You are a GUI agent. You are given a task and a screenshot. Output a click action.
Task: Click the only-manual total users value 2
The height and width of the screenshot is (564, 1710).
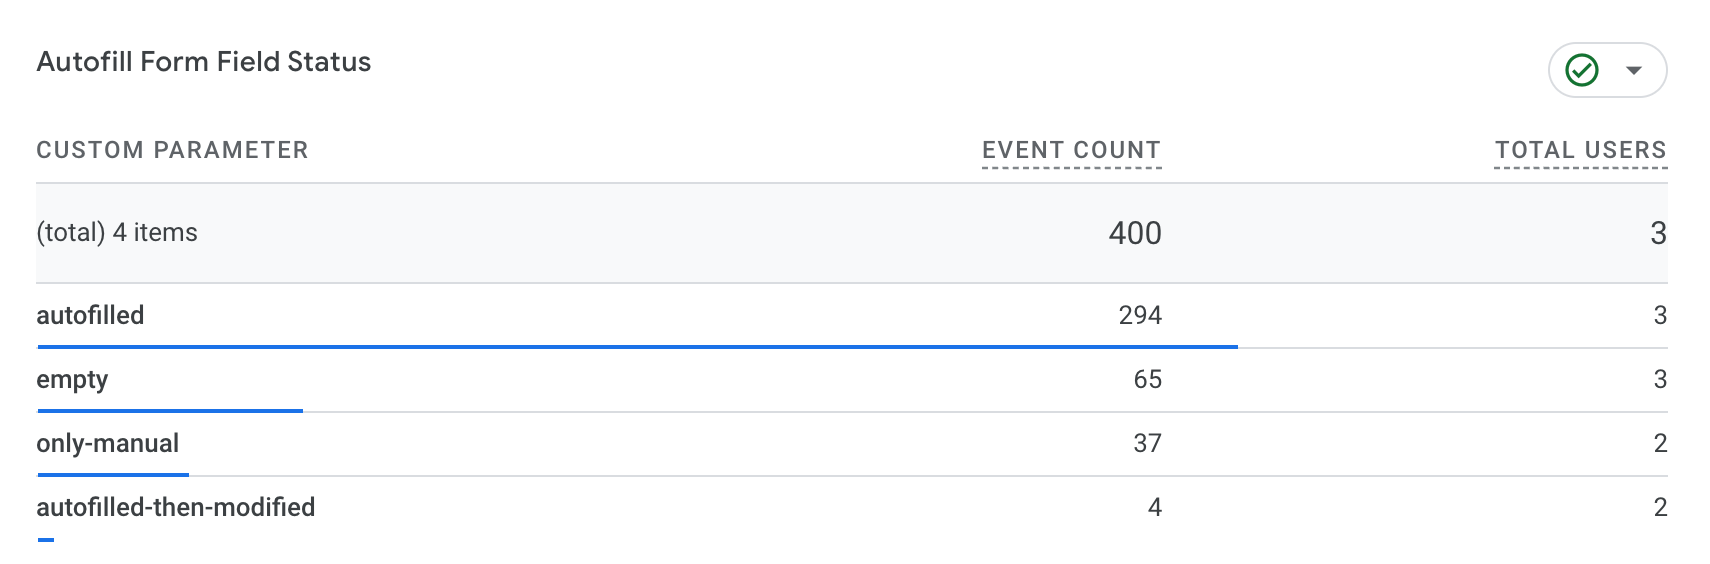[1660, 443]
